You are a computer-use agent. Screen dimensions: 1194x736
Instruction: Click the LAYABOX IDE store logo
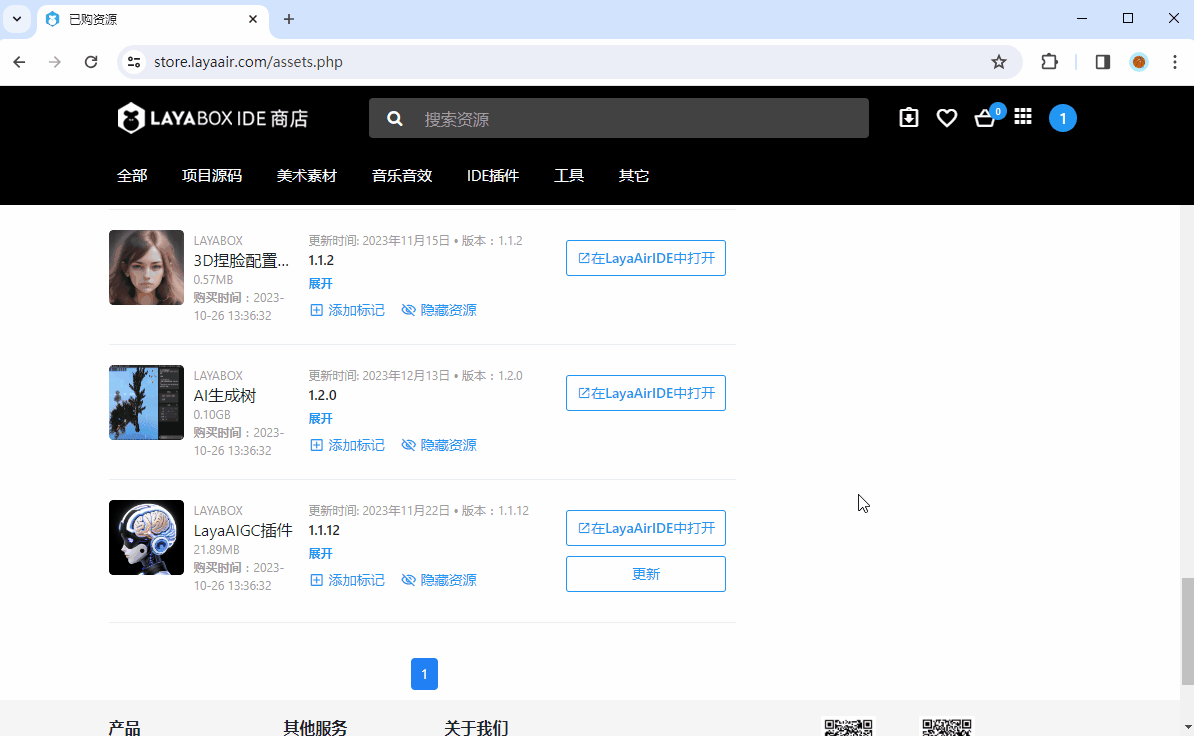pos(212,119)
